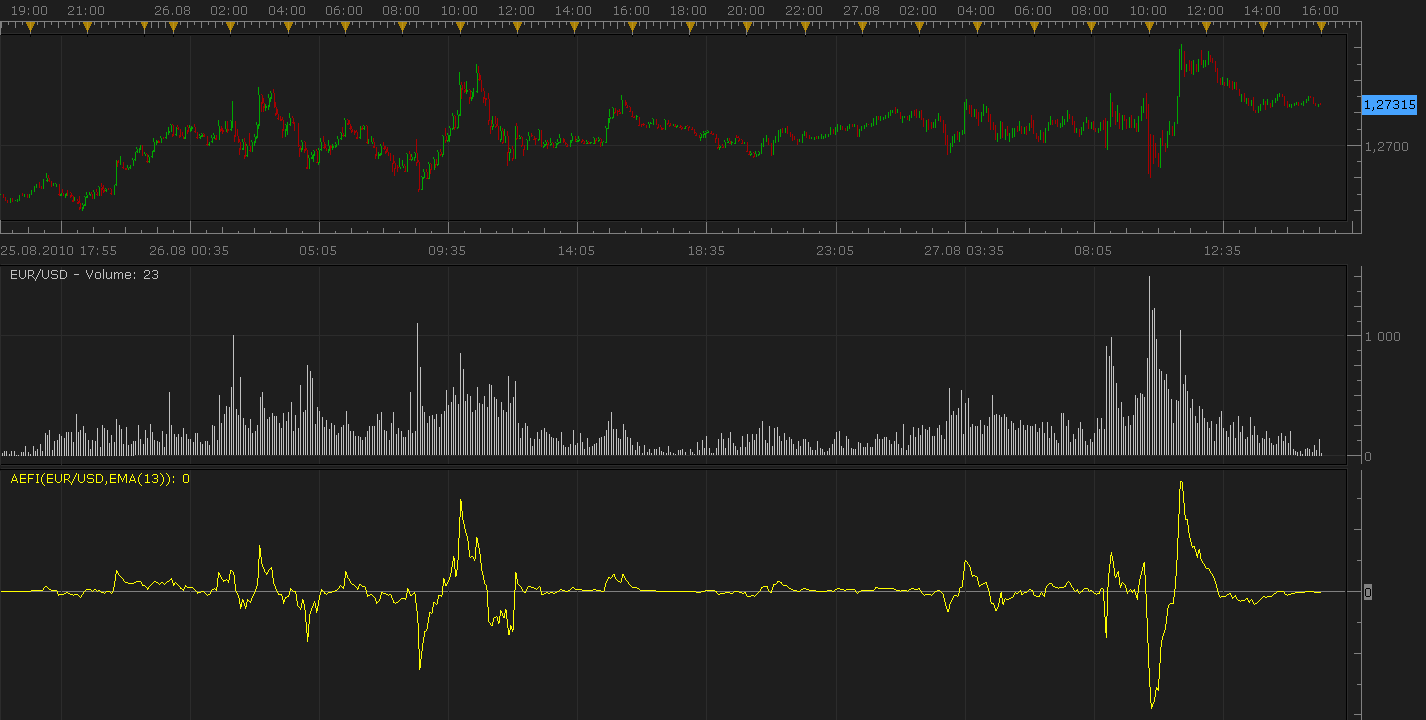Viewport: 1426px width, 720px height.
Task: Click the blue 1,27315 current price label
Action: coord(1390,104)
